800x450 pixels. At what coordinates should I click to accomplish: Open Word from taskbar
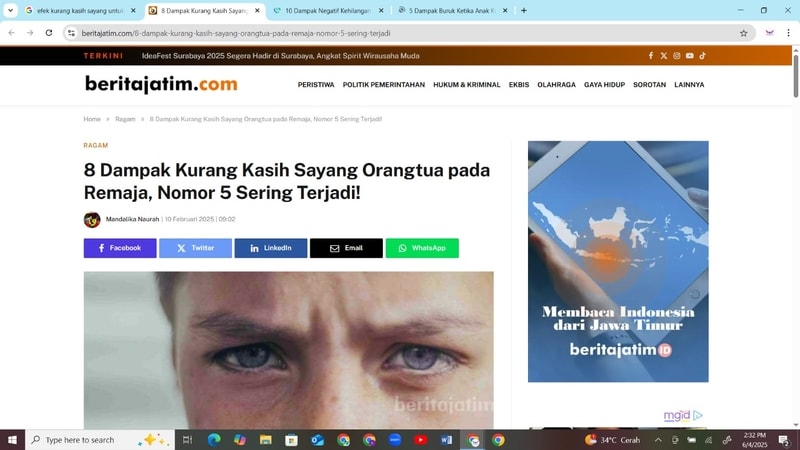point(446,440)
